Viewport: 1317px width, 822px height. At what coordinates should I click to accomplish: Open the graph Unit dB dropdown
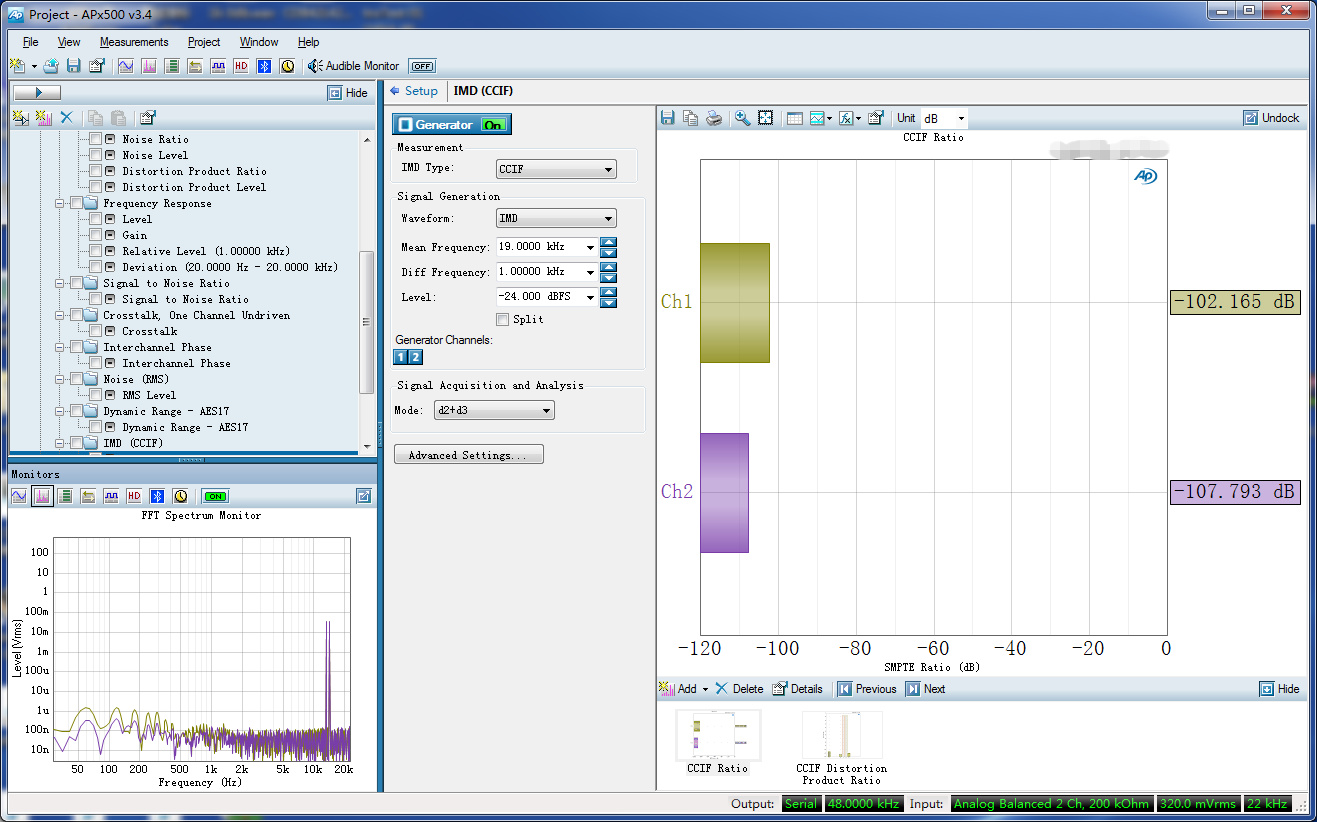coord(944,118)
